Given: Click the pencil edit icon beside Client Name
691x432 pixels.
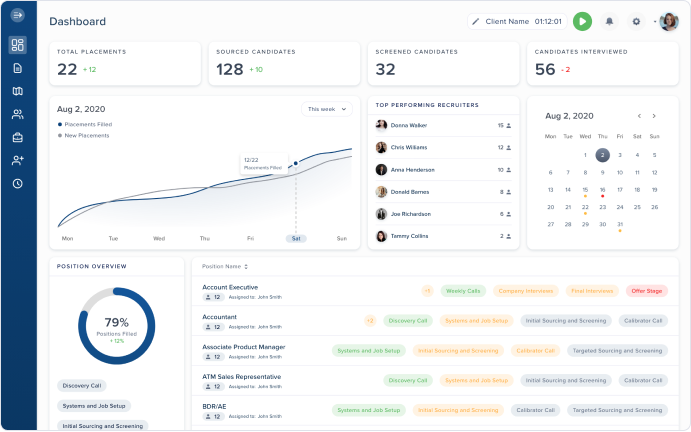Looking at the screenshot, I should (476, 22).
